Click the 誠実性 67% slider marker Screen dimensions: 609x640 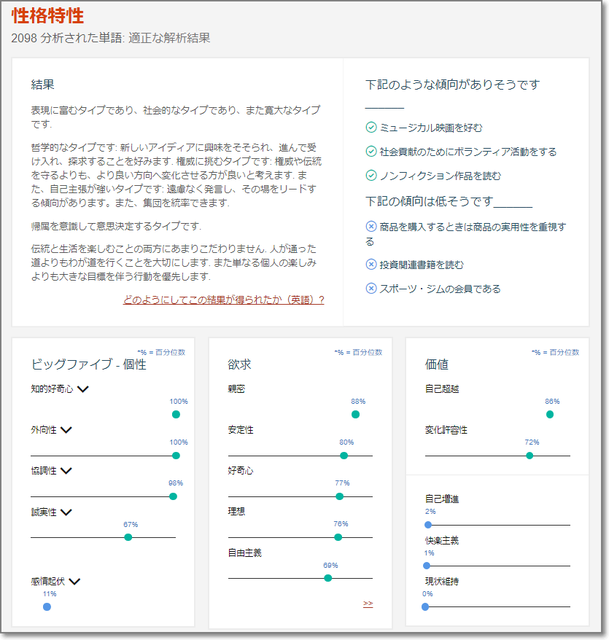(128, 537)
